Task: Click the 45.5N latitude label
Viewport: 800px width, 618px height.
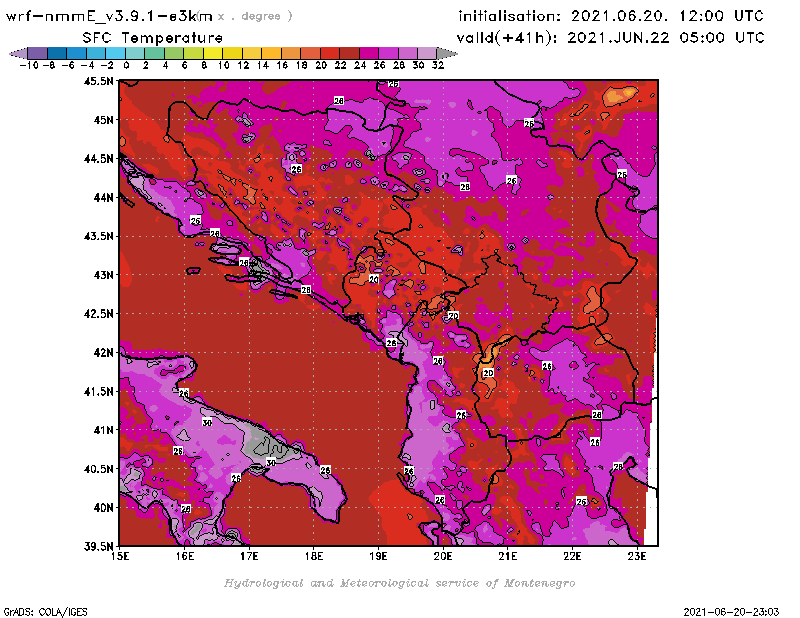Action: point(98,81)
